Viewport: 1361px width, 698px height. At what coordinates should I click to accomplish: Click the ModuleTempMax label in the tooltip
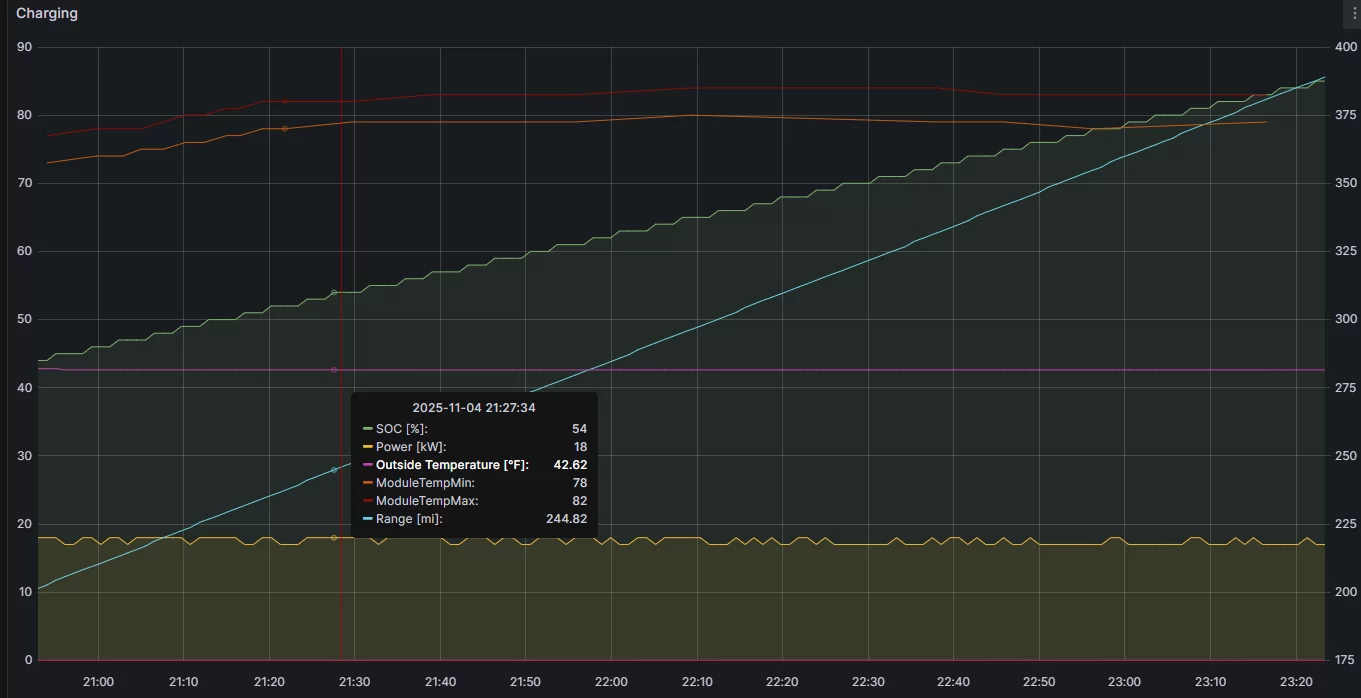pyautogui.click(x=427, y=501)
